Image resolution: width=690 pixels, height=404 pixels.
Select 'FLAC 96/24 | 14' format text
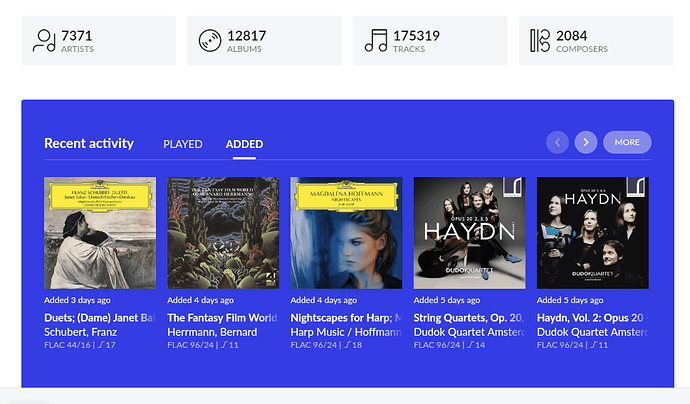(x=449, y=345)
